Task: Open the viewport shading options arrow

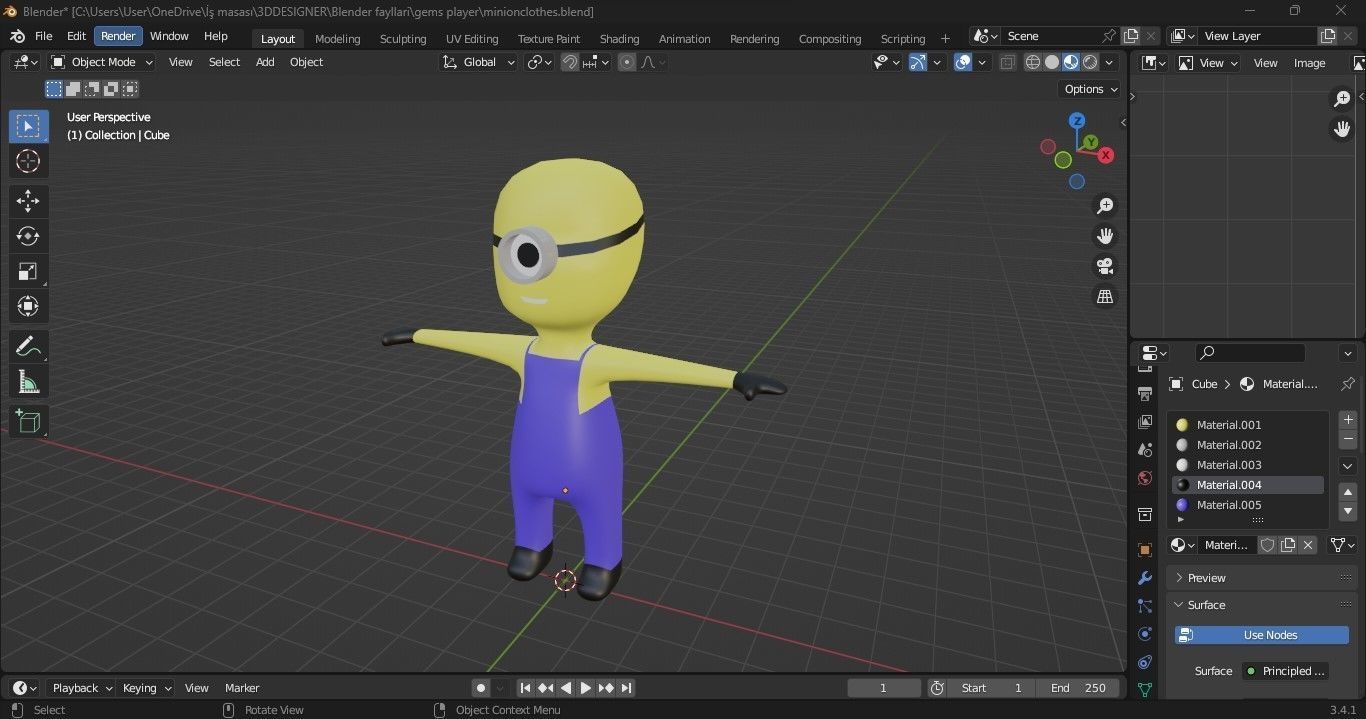Action: click(1110, 62)
